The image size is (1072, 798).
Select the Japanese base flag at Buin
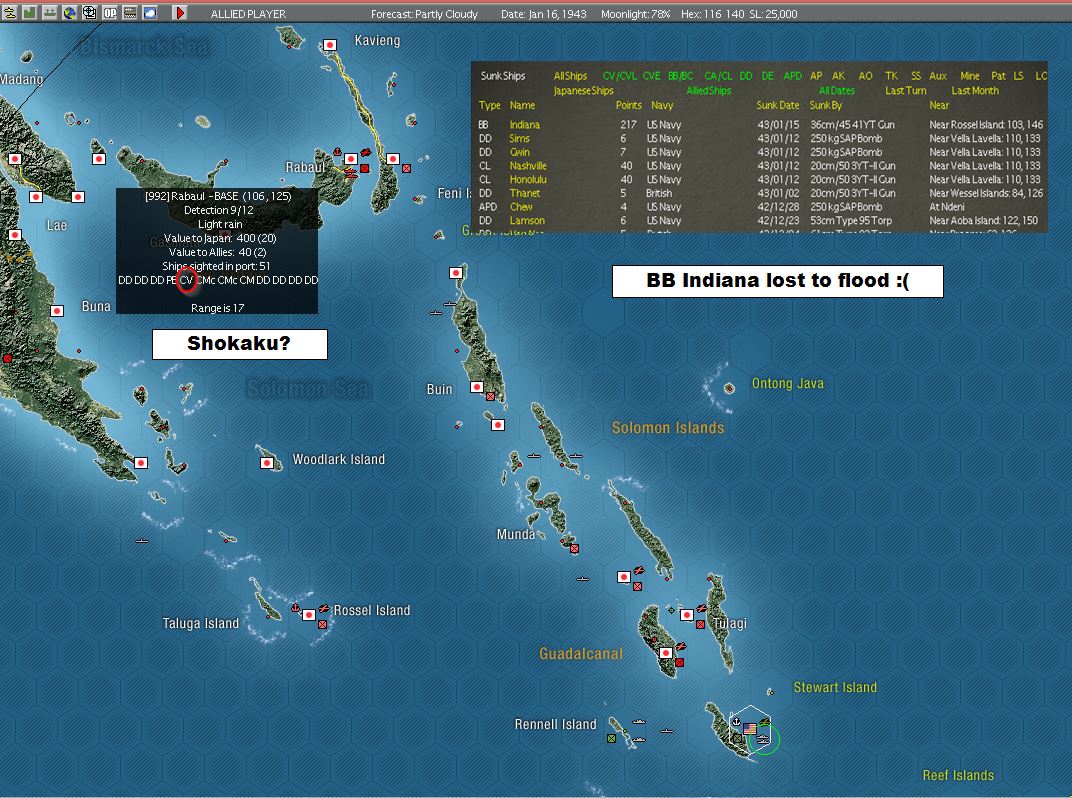(x=477, y=387)
